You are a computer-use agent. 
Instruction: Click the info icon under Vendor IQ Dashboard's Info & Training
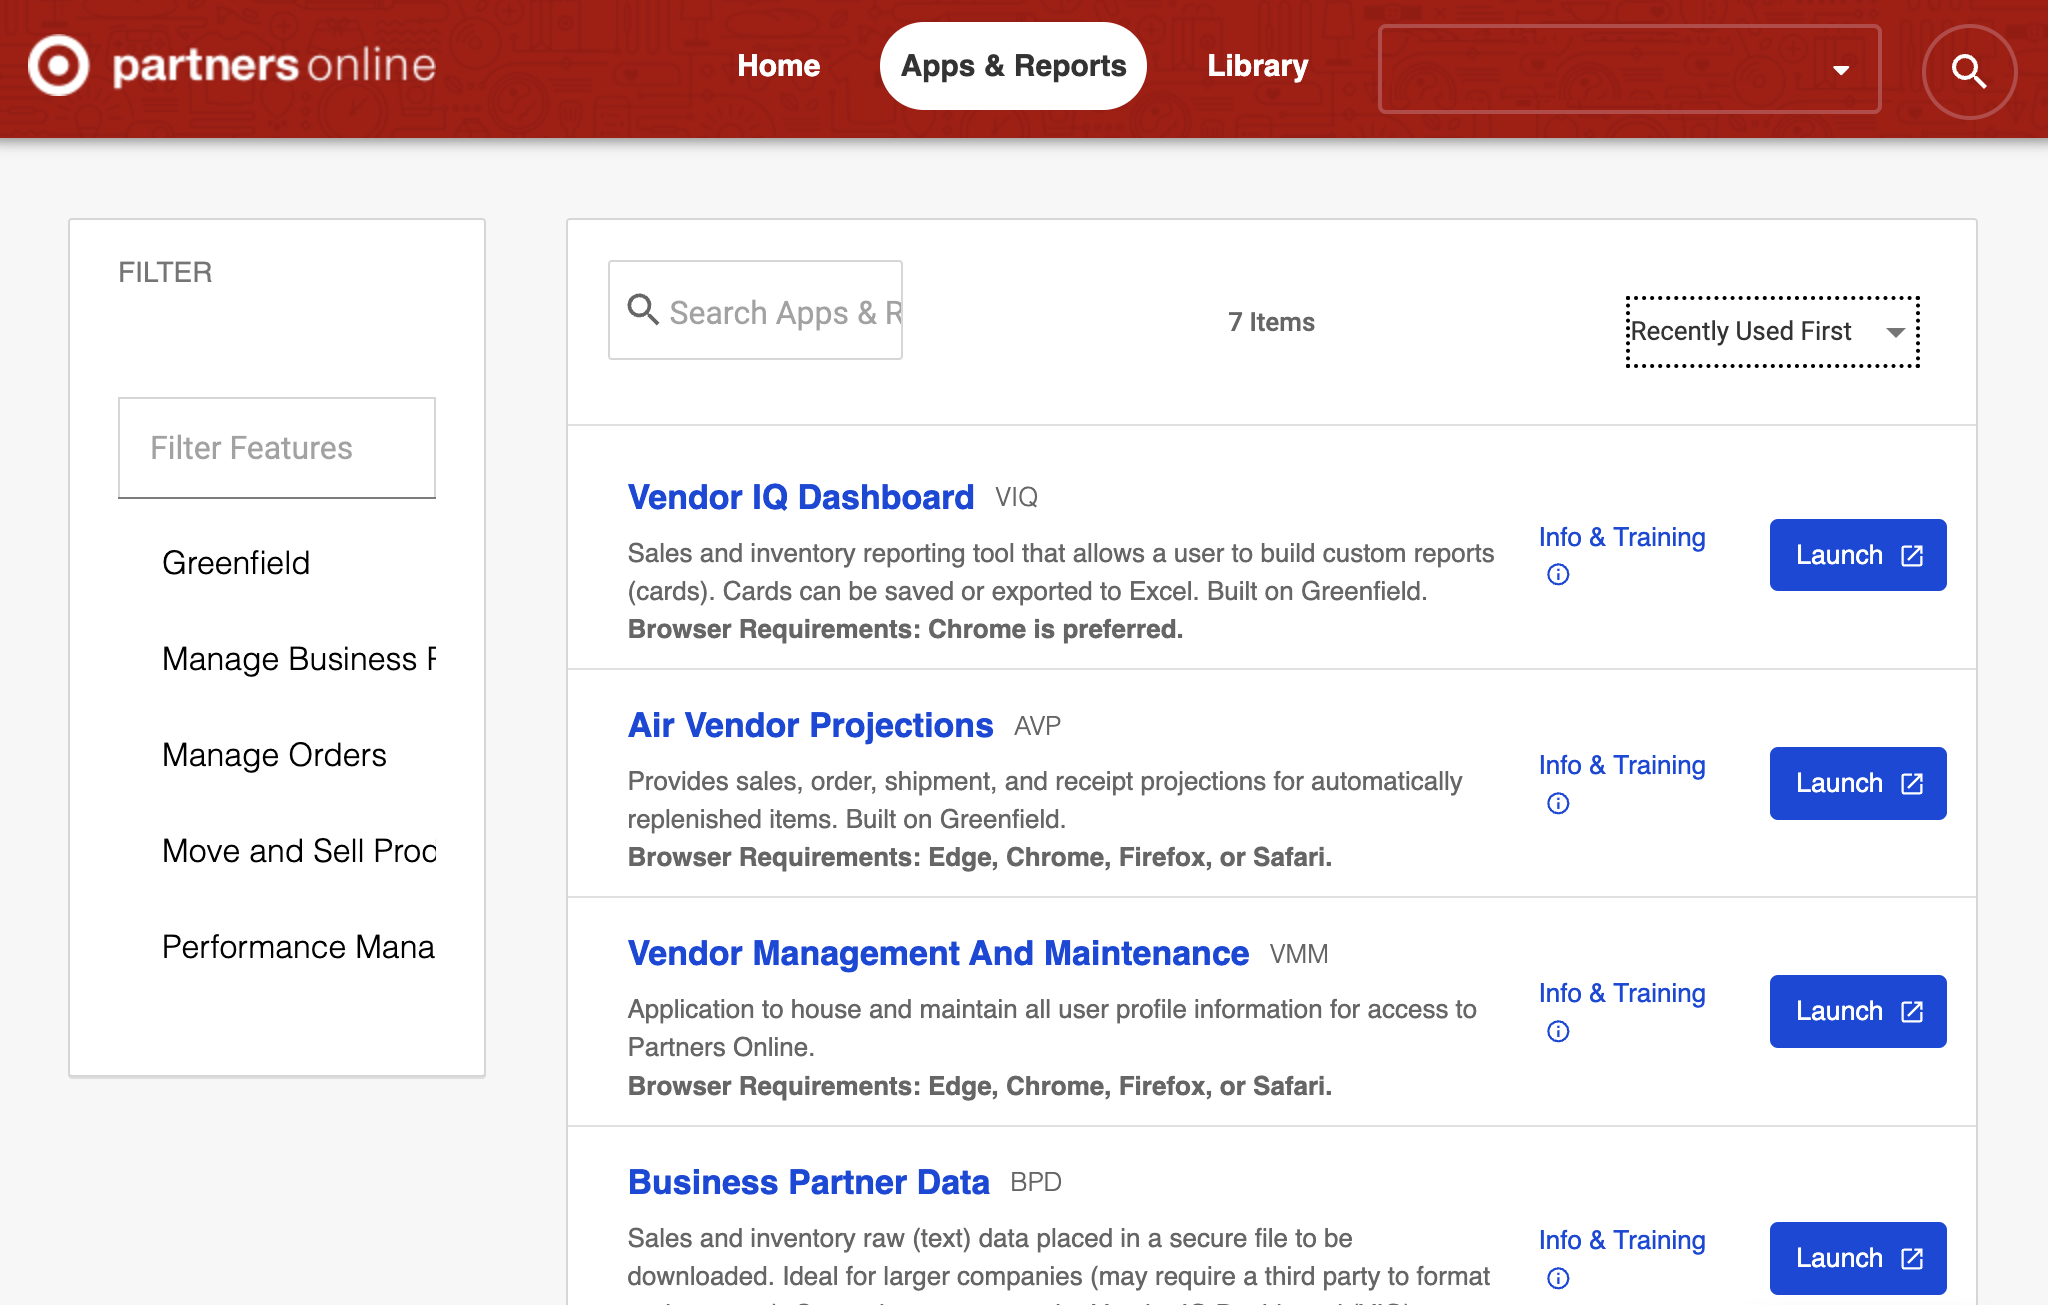[1556, 573]
